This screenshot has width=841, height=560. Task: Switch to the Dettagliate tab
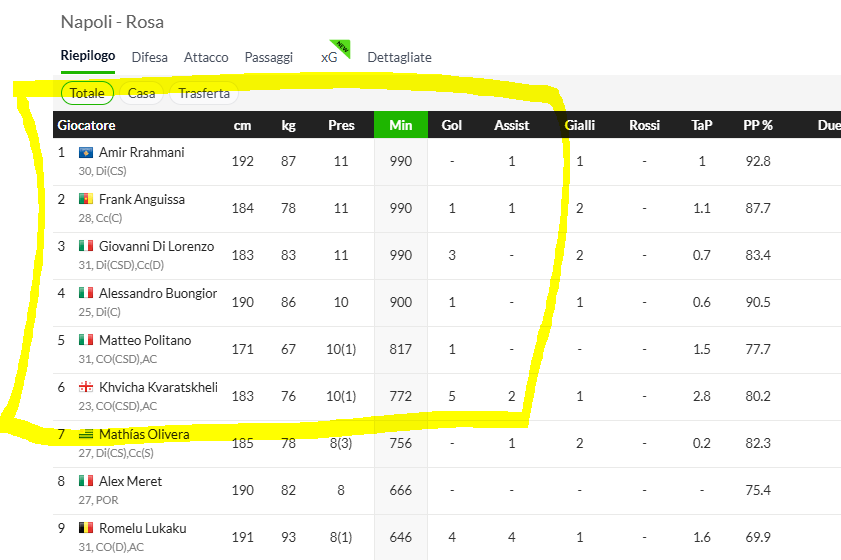(x=400, y=57)
